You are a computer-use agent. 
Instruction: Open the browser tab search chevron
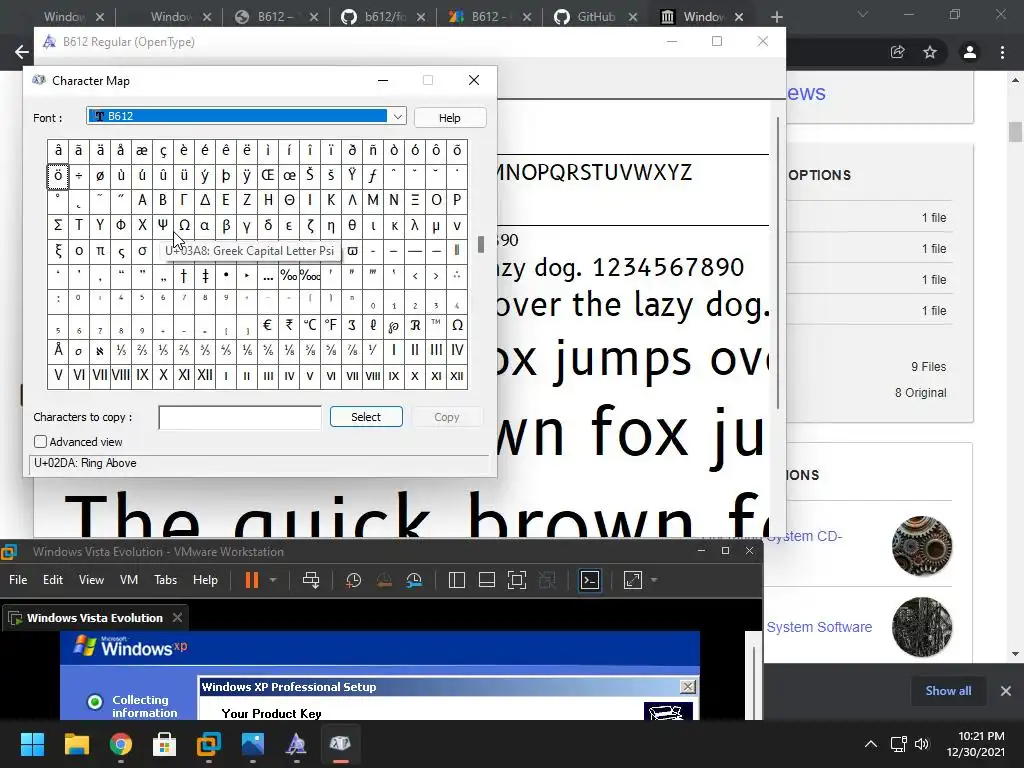point(863,14)
